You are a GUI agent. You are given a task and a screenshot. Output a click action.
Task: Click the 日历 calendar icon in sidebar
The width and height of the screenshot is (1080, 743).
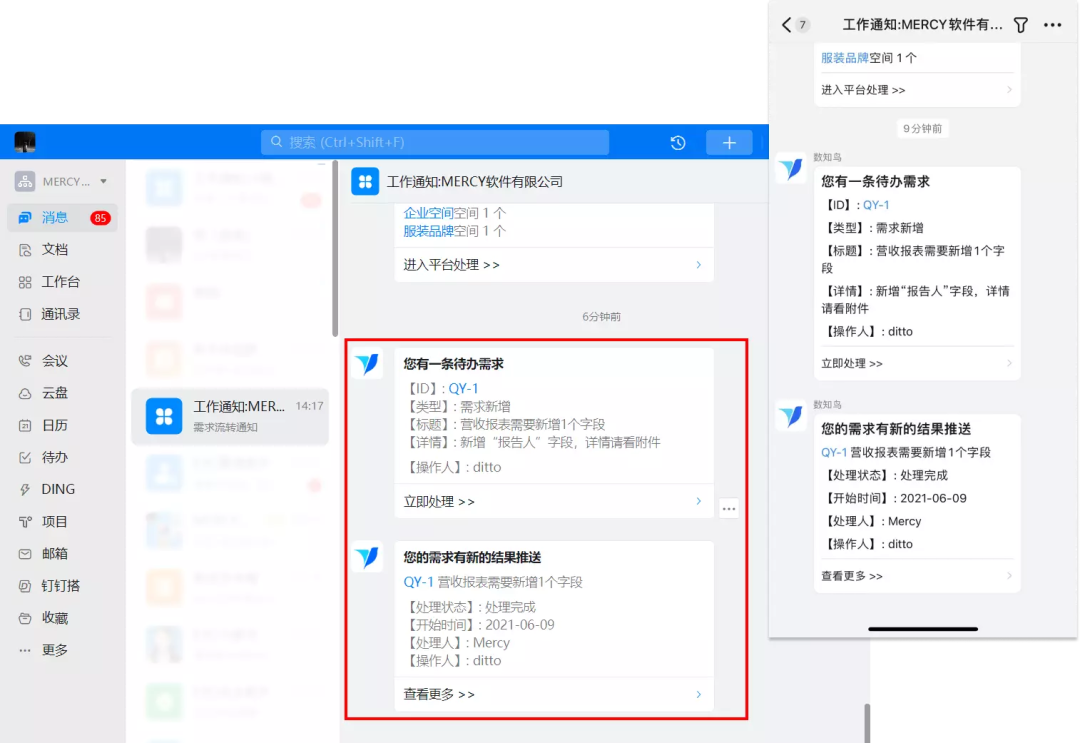coord(25,426)
